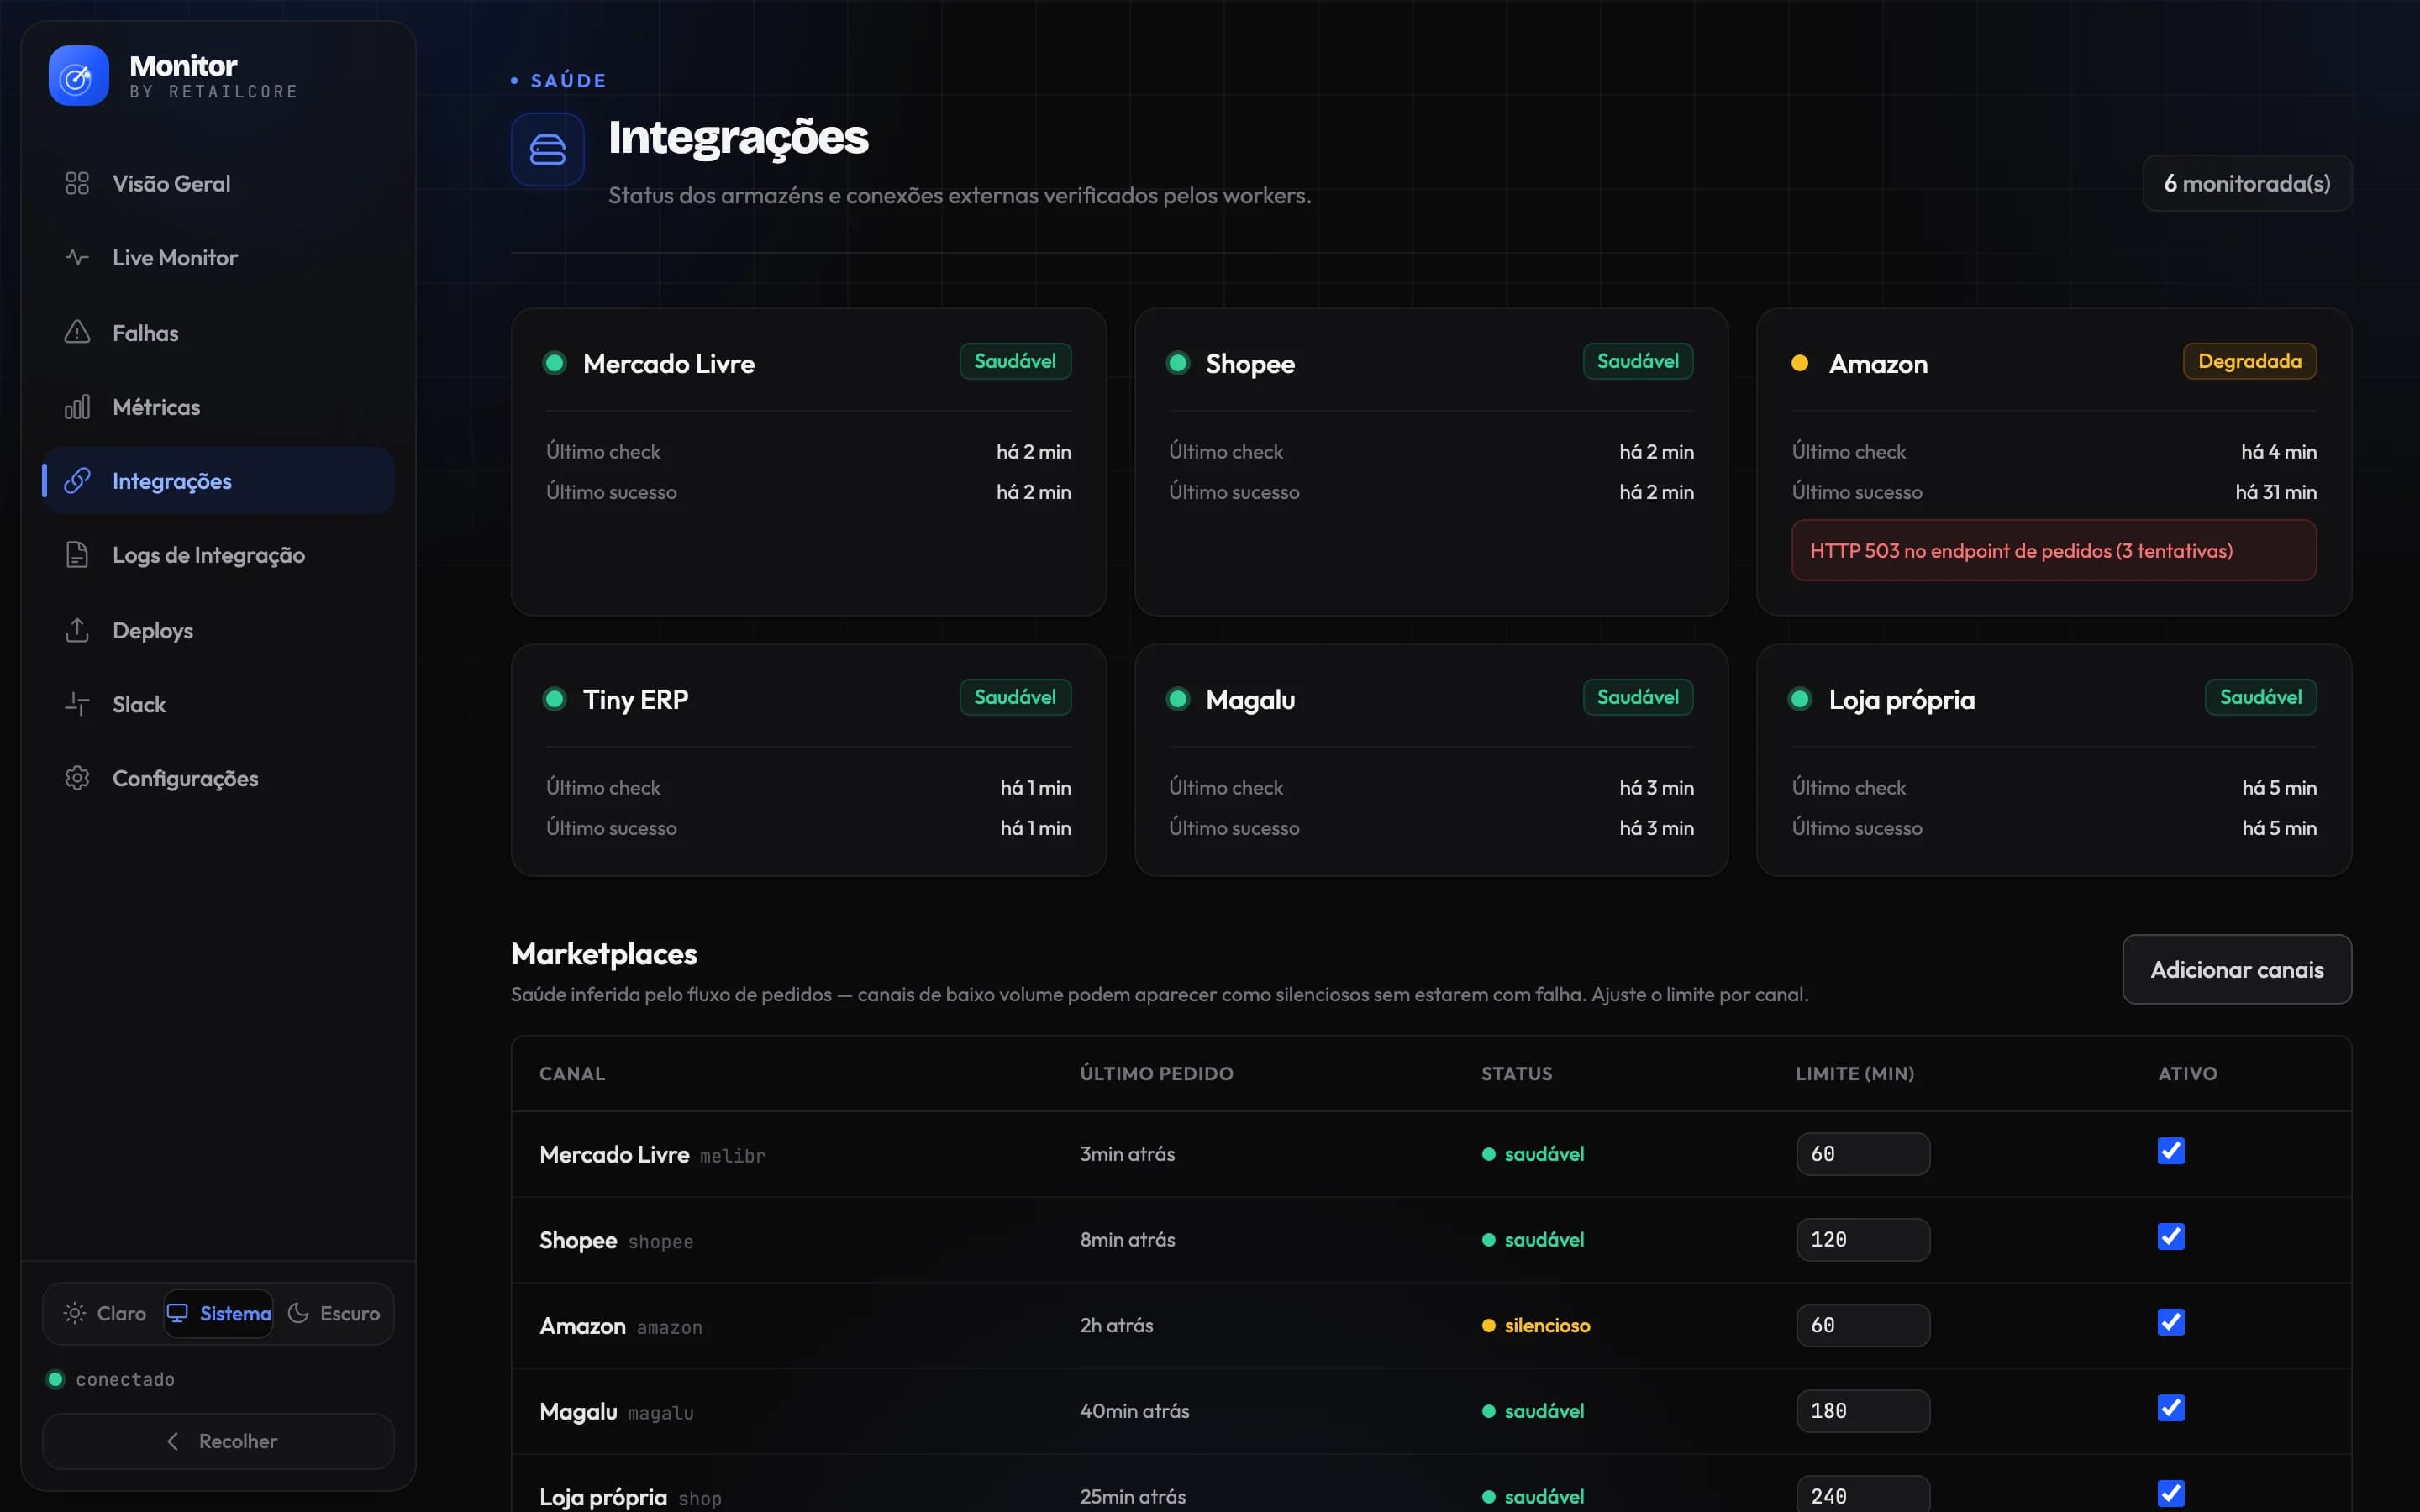Screen dimensions: 2420x1512
Task: Disable the Mercado Livre channel checkbox
Action: pyautogui.click(x=2170, y=1151)
